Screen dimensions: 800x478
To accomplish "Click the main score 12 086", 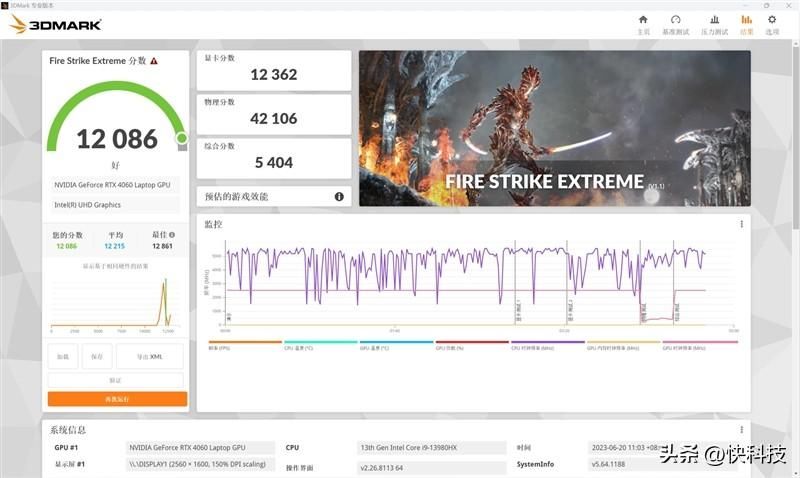I will 117,139.
